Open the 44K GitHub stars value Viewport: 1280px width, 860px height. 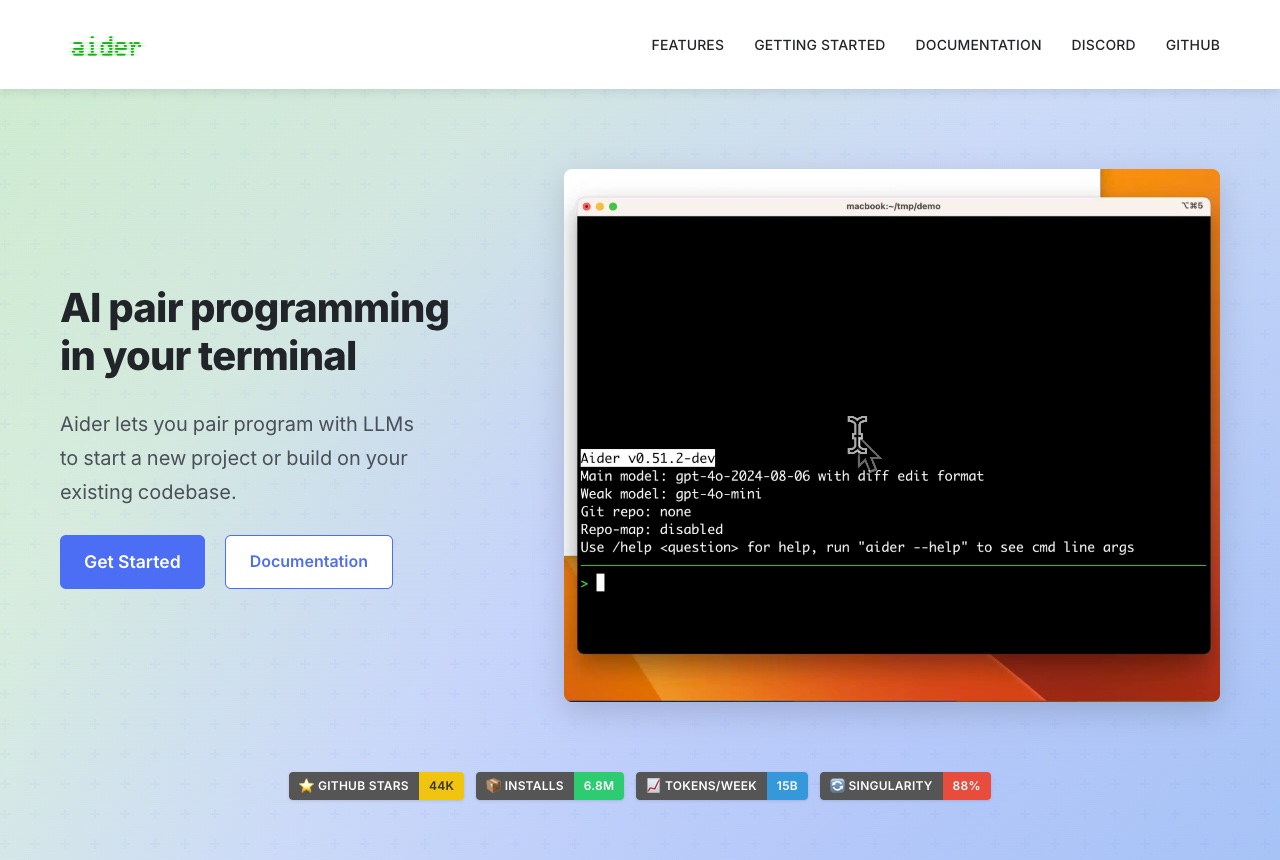click(x=441, y=786)
